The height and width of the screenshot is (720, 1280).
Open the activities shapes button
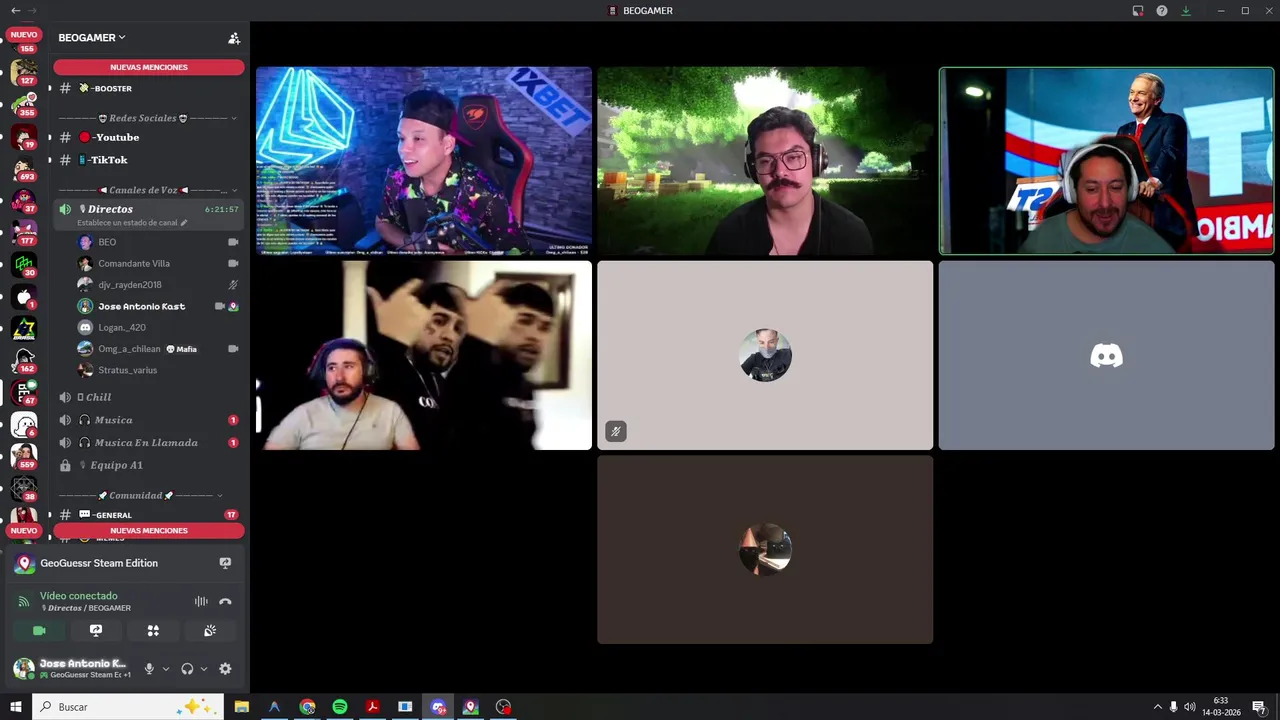coord(153,631)
